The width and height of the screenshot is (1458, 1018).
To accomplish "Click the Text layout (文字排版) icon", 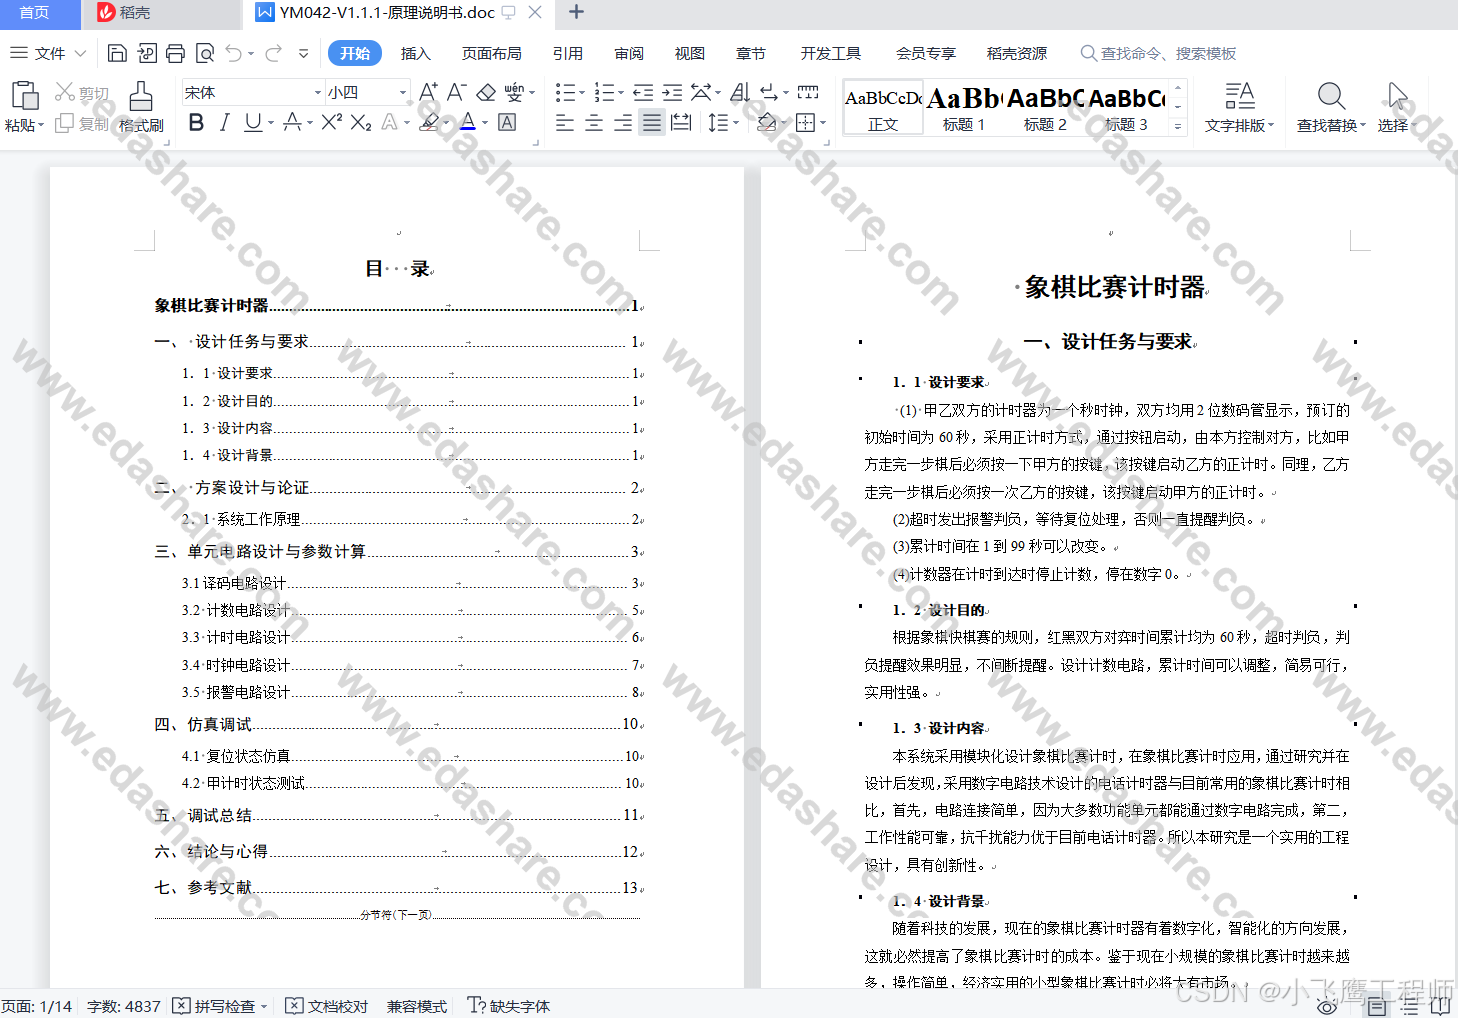I will coord(1240,96).
